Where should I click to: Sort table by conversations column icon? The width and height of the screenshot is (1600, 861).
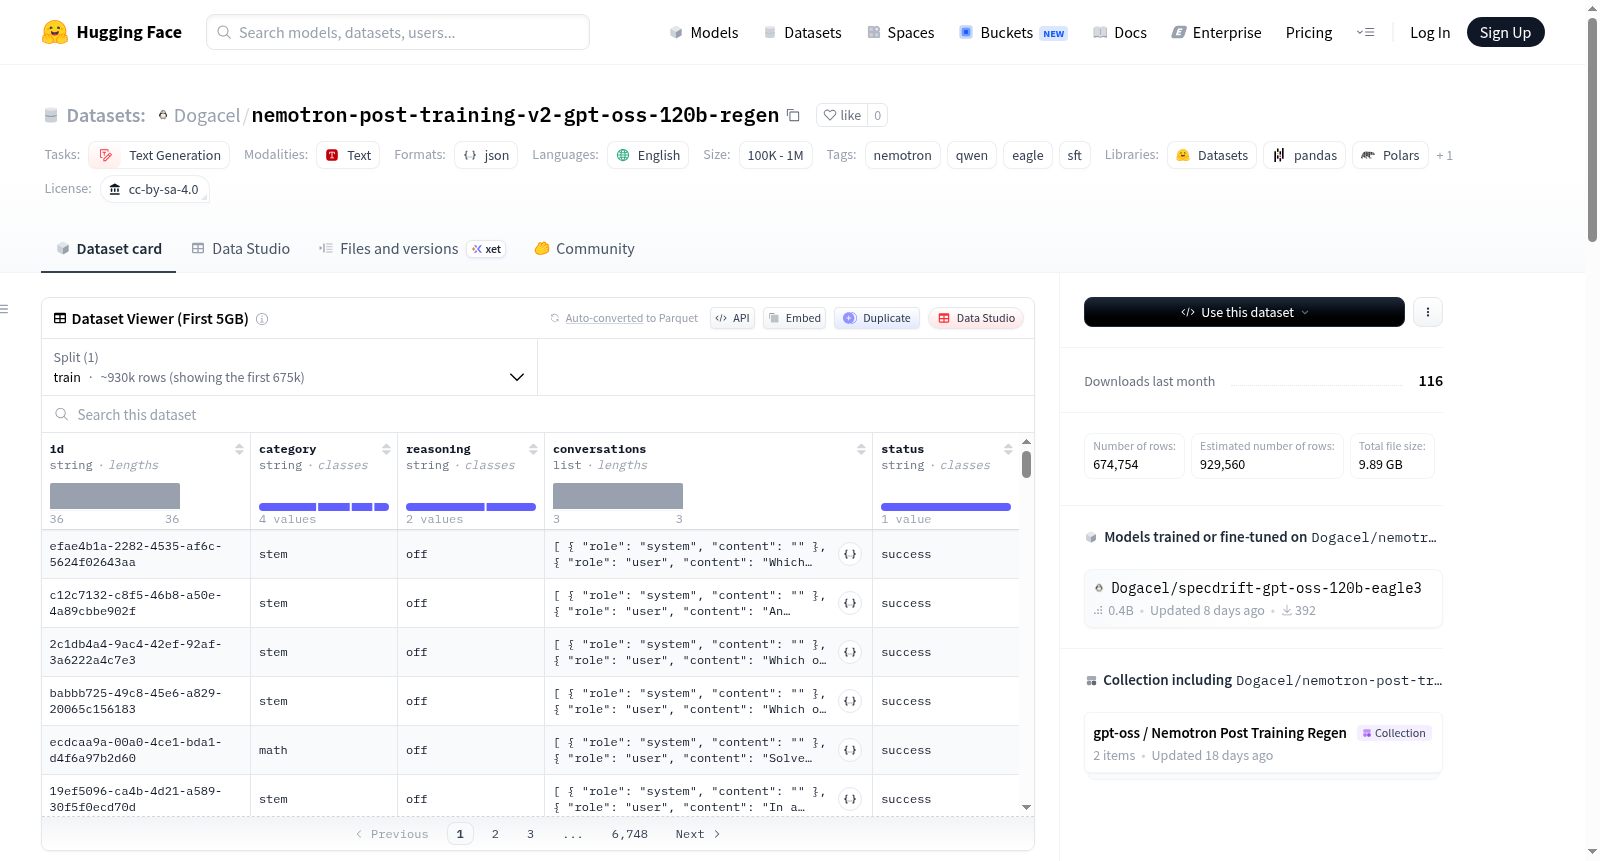[861, 449]
